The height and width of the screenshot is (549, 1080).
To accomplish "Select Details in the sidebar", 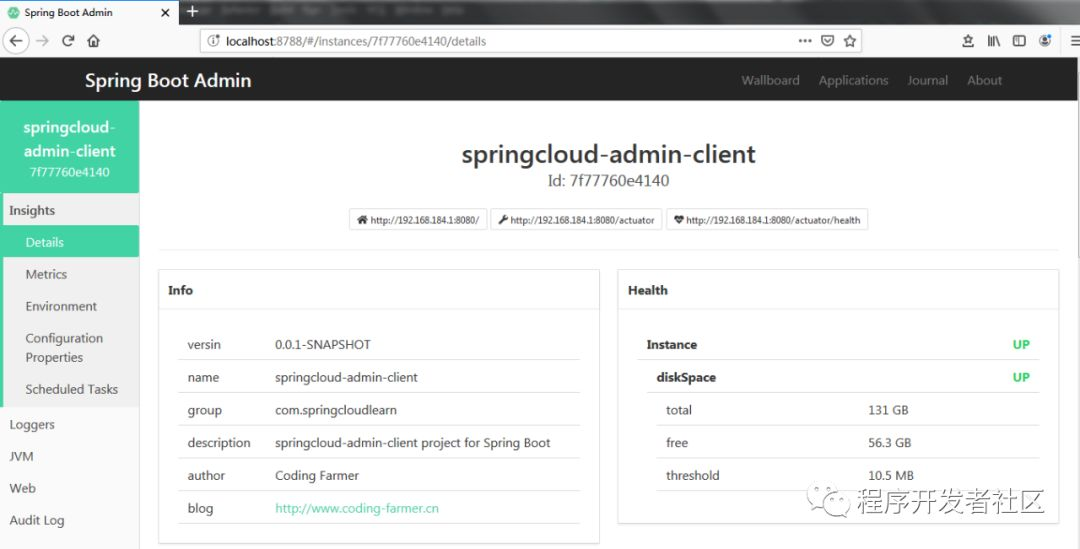I will pyautogui.click(x=71, y=242).
